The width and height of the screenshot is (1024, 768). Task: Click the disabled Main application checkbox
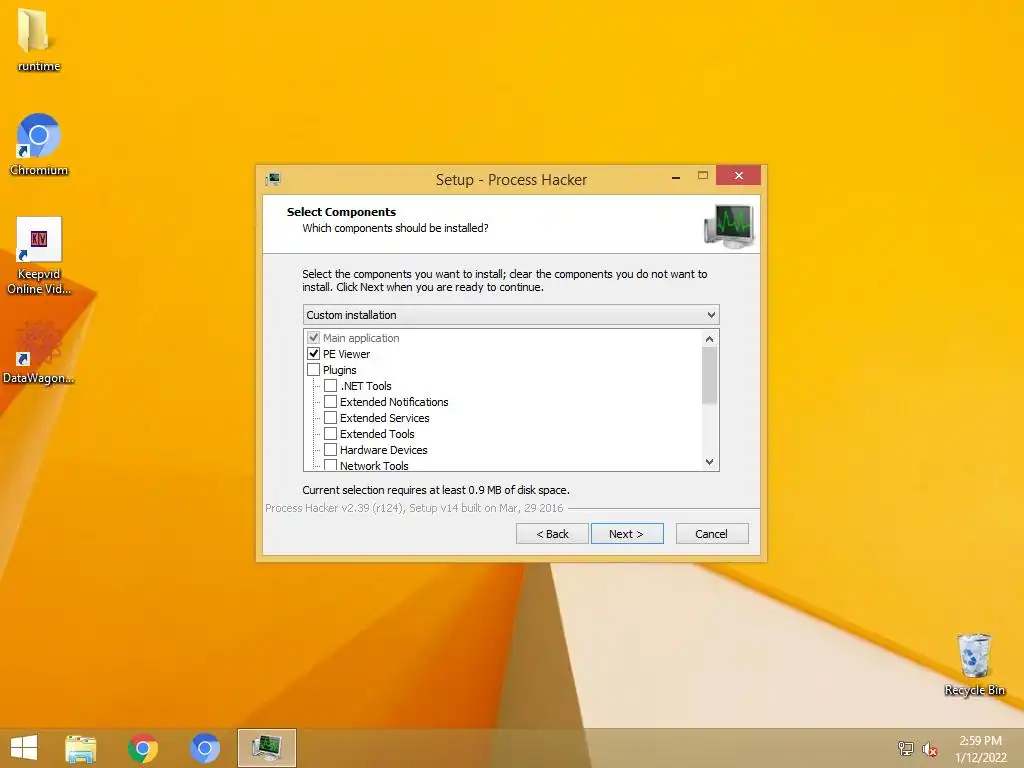pos(313,338)
